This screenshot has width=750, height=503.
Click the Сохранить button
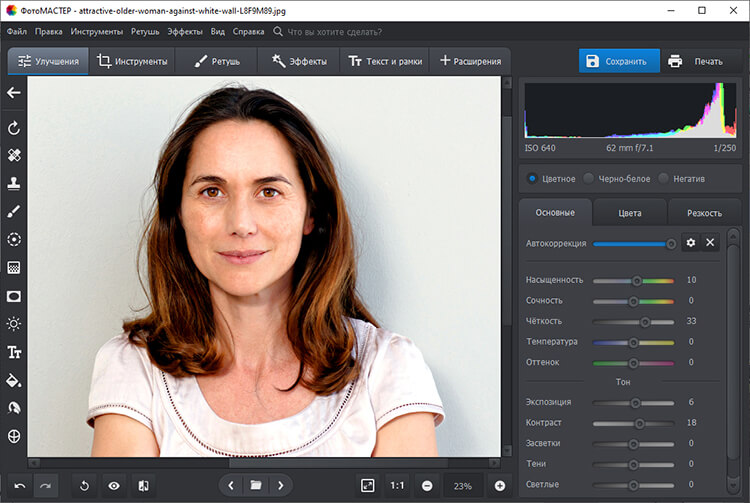pyautogui.click(x=618, y=61)
